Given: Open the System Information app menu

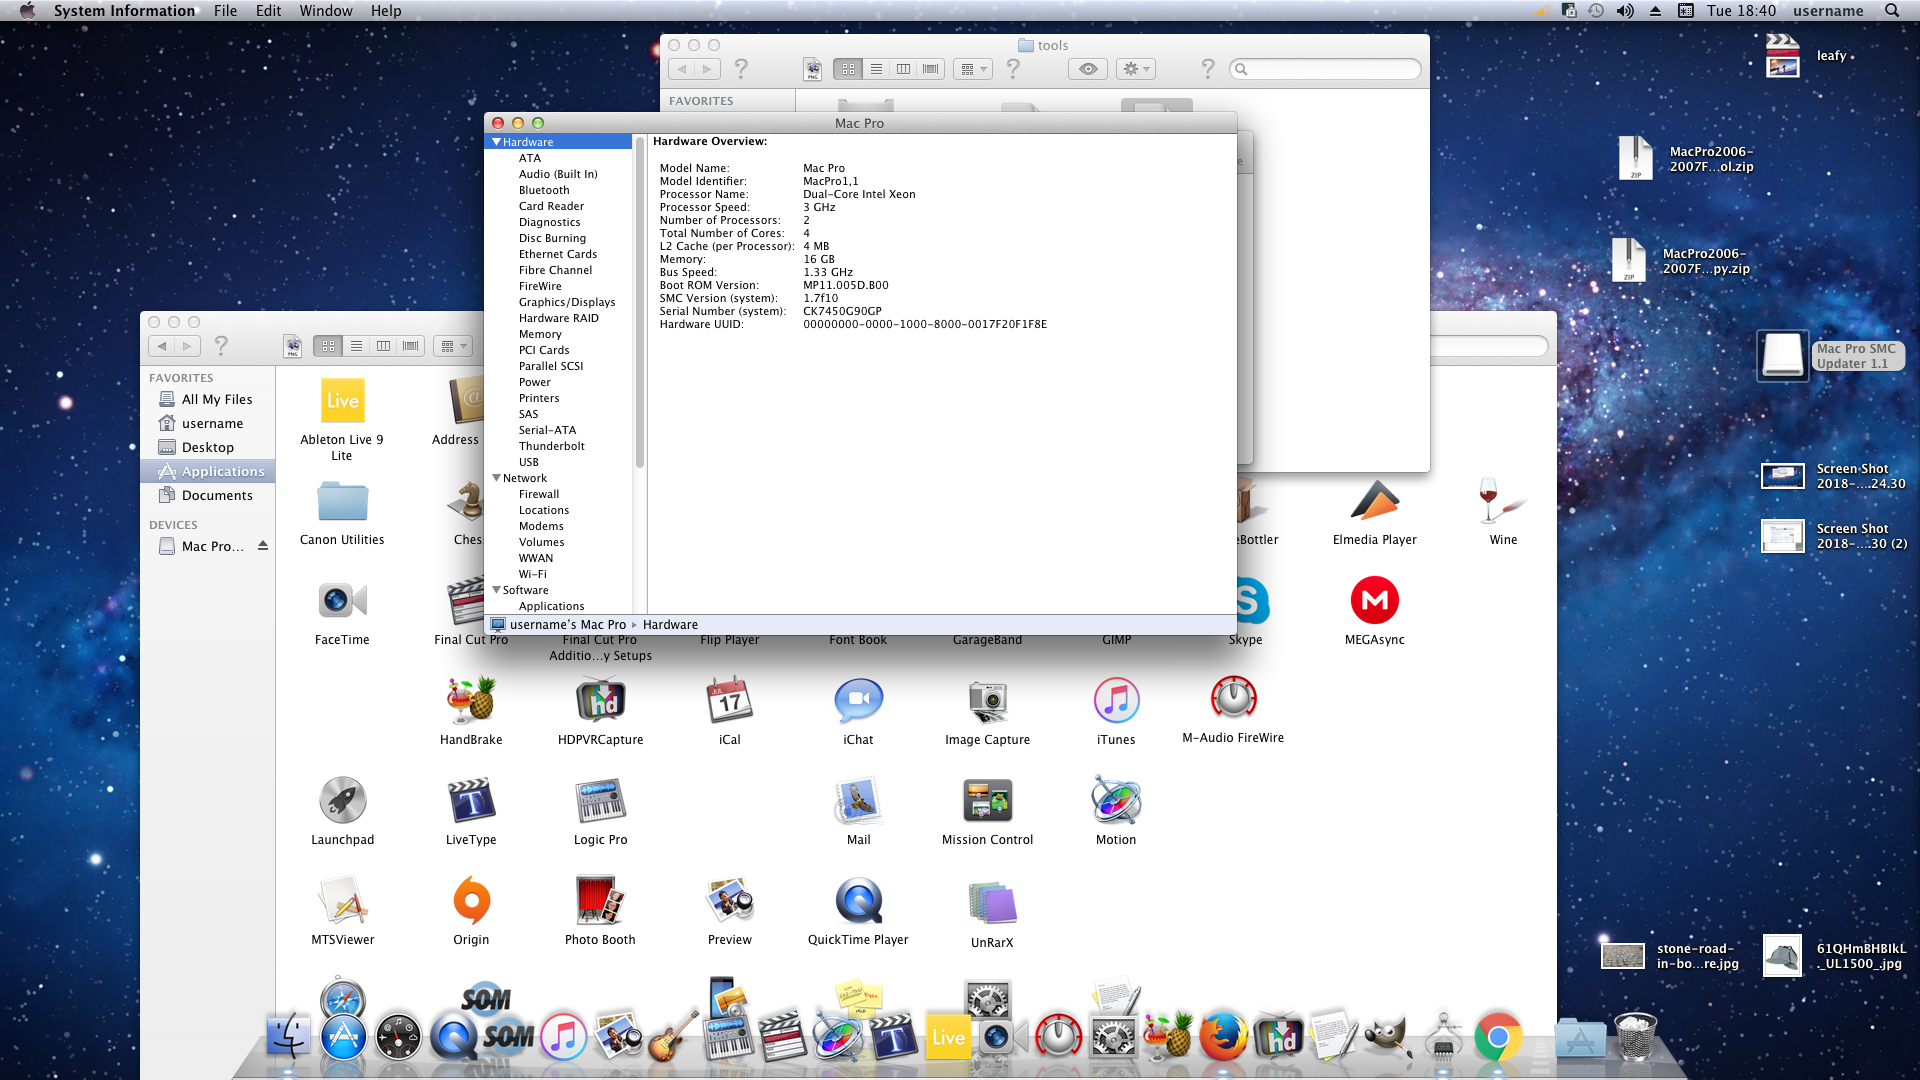Looking at the screenshot, I should click(x=124, y=11).
